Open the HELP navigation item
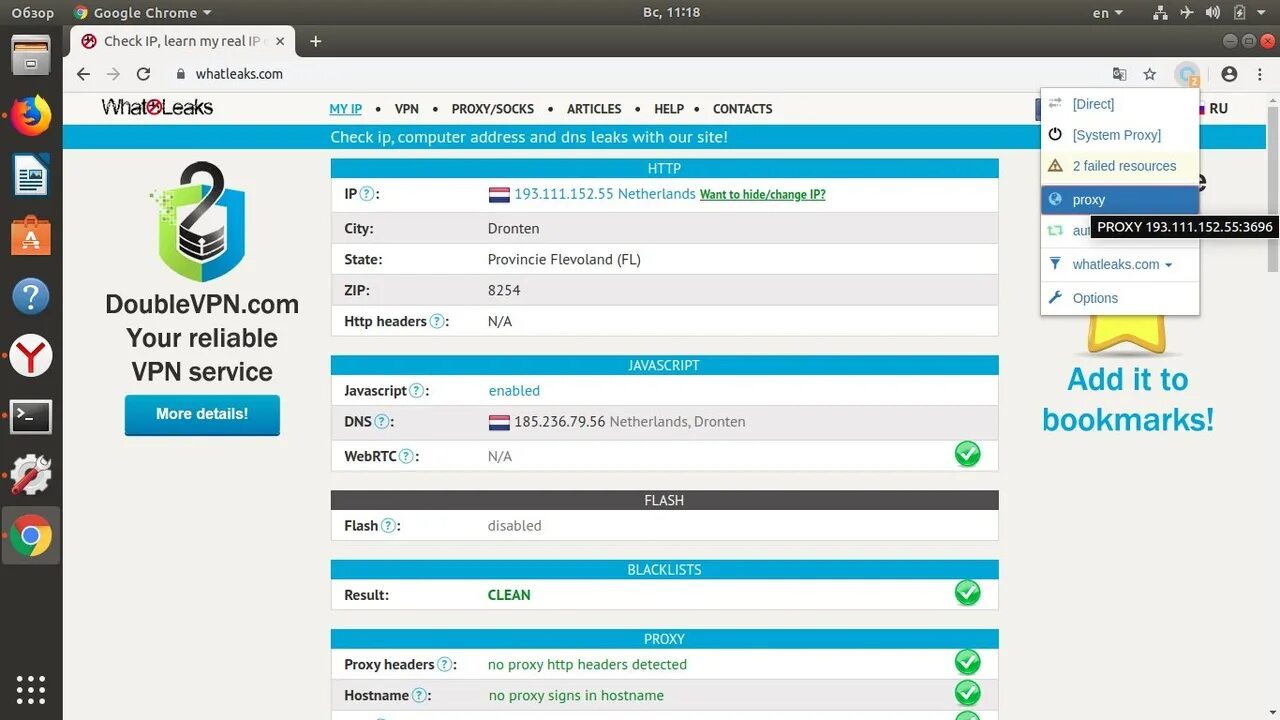This screenshot has width=1280, height=720. pos(669,109)
